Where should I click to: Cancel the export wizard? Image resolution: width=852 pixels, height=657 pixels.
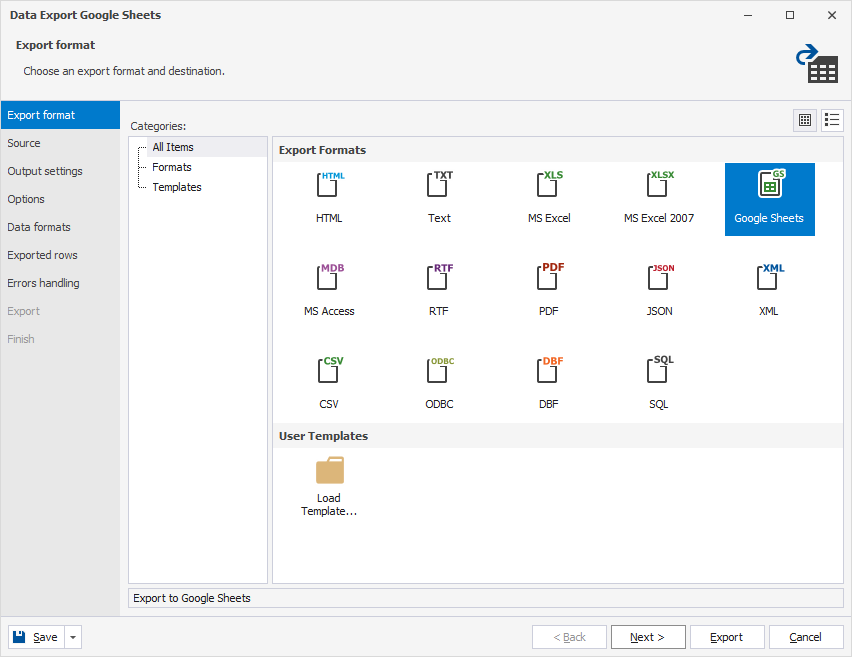point(806,637)
